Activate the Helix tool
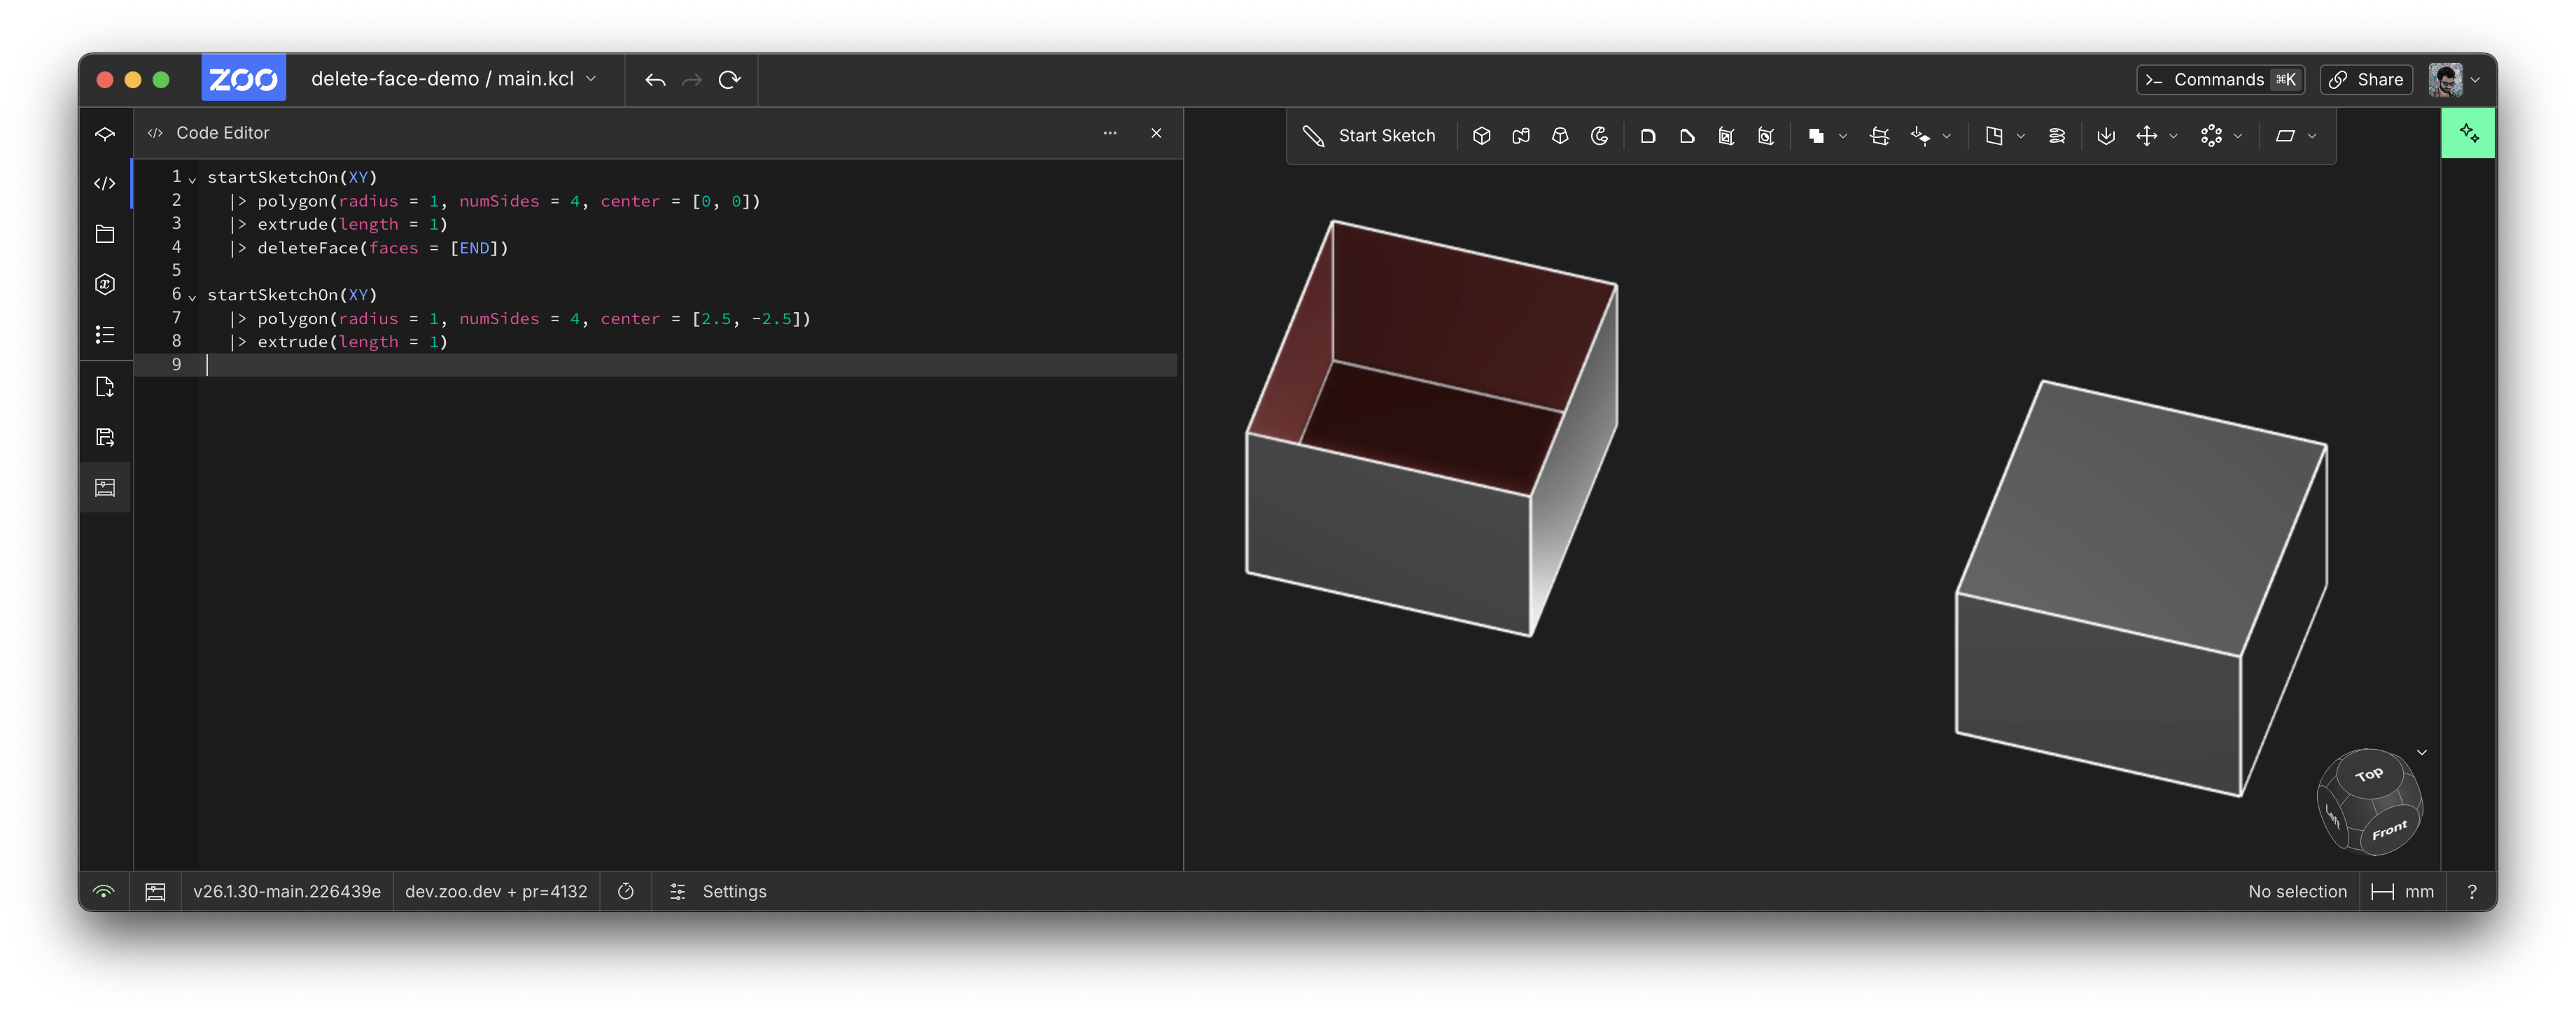 coord(2056,136)
